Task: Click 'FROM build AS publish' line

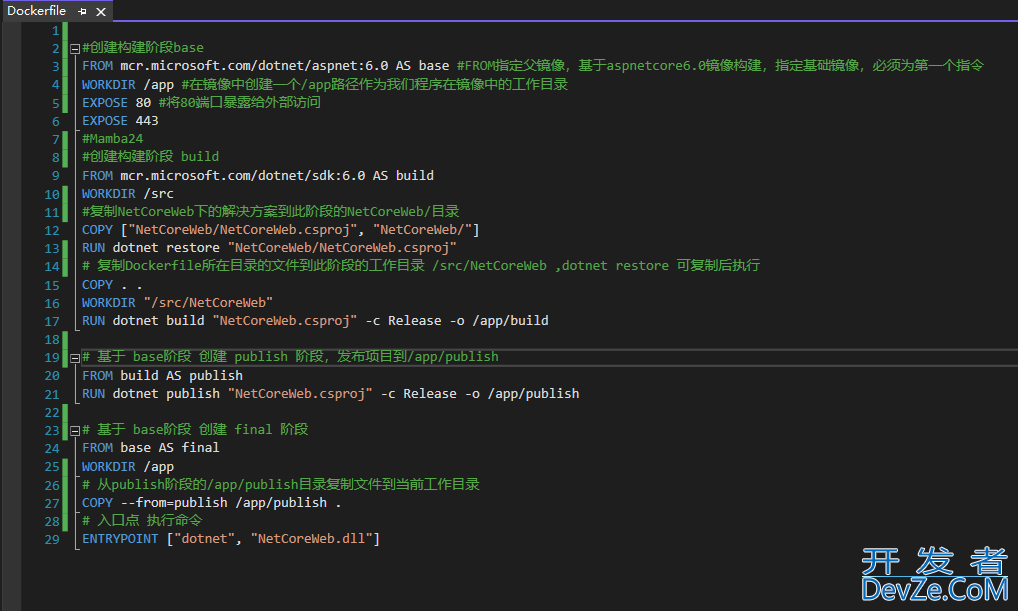Action: click(x=162, y=376)
